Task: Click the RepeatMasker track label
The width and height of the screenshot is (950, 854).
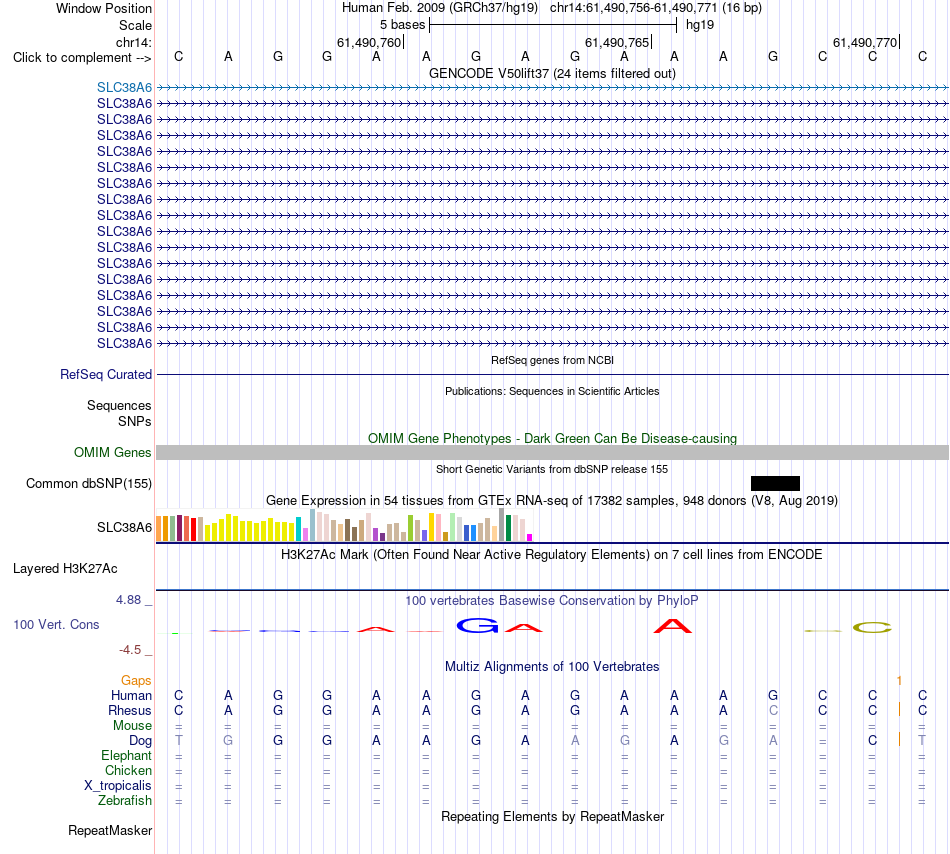Action: coord(110,830)
